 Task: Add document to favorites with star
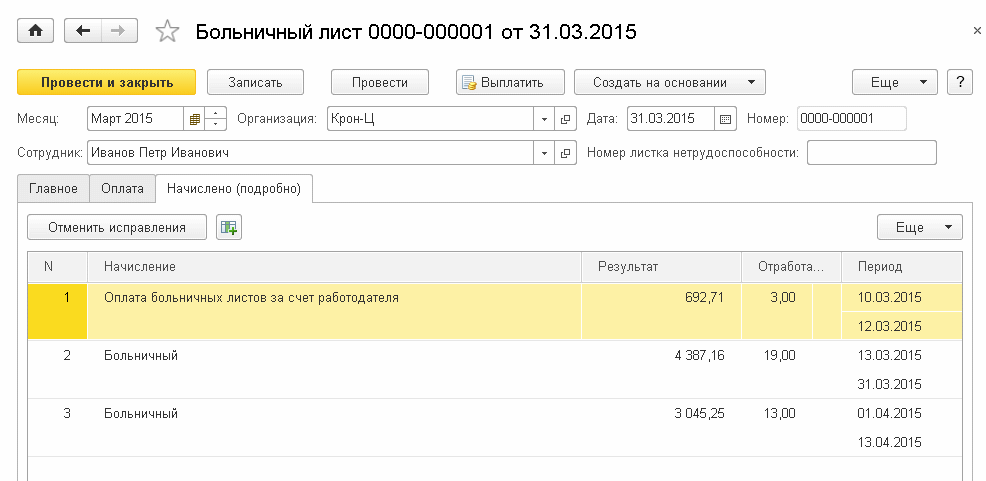[167, 31]
